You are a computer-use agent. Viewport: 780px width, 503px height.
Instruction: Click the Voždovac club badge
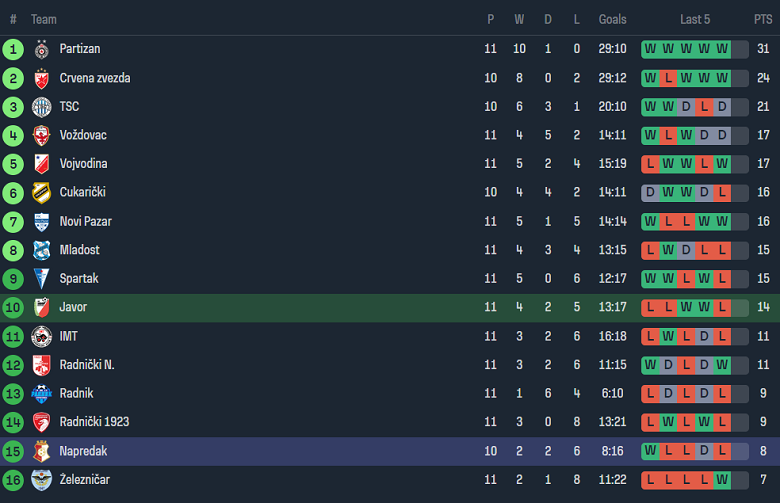tap(41, 135)
